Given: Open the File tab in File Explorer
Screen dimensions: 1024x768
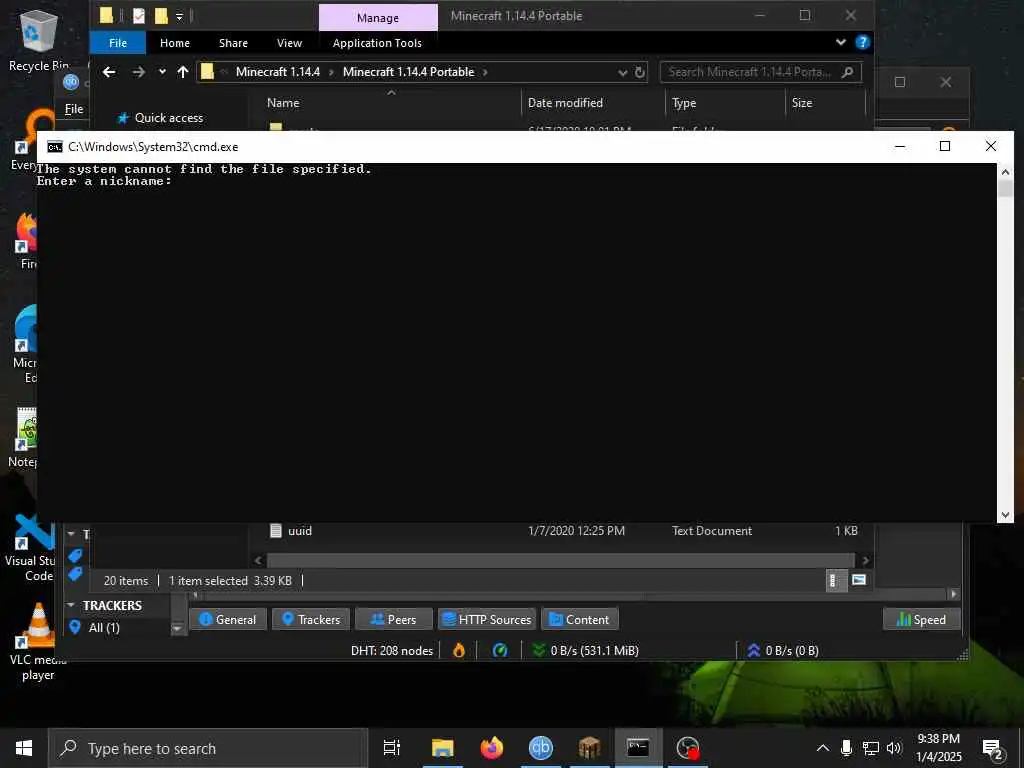Looking at the screenshot, I should 118,43.
